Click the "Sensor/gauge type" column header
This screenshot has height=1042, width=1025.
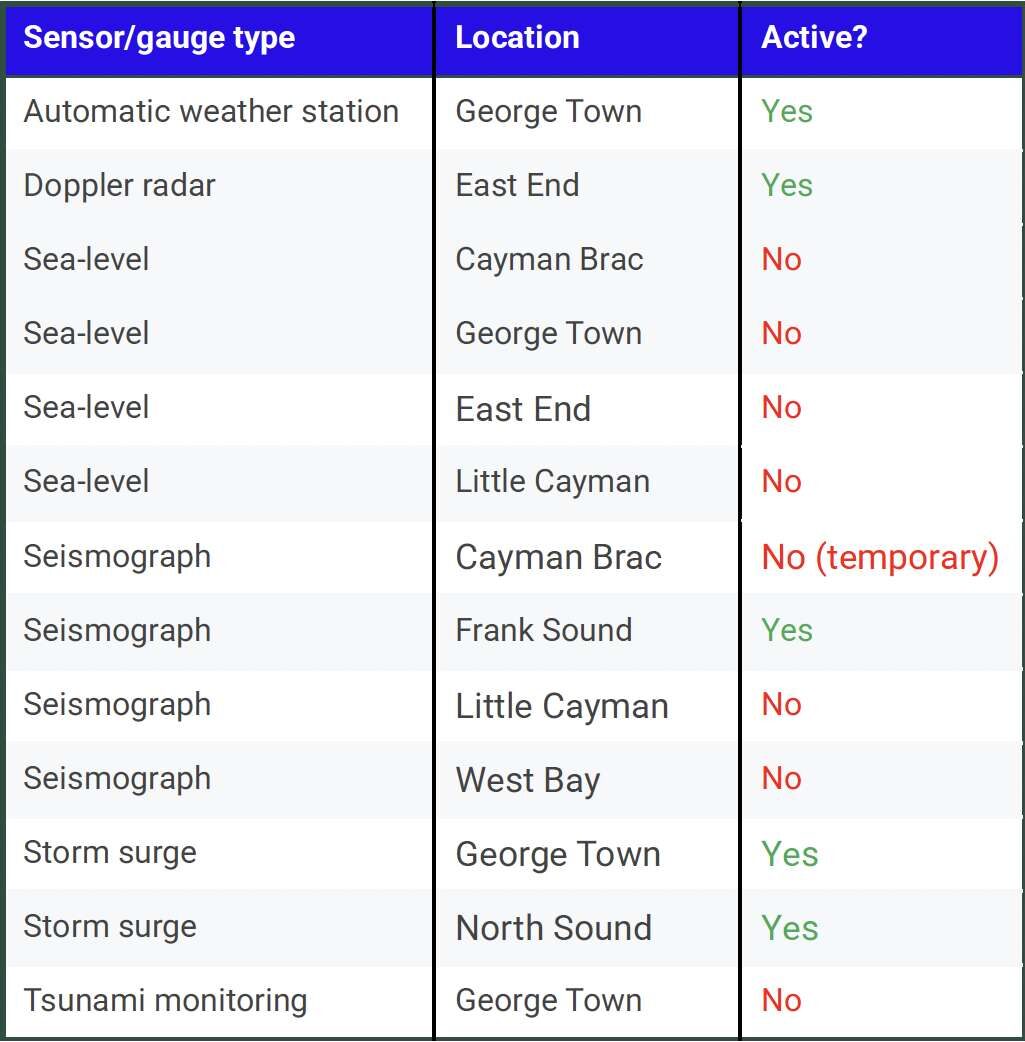(x=159, y=38)
